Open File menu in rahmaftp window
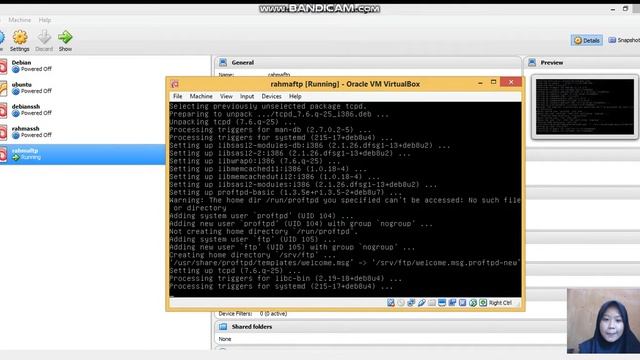The height and width of the screenshot is (360, 640). point(178,96)
